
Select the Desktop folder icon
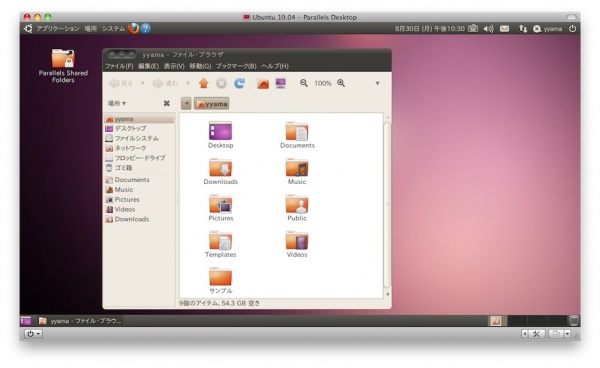(x=220, y=131)
